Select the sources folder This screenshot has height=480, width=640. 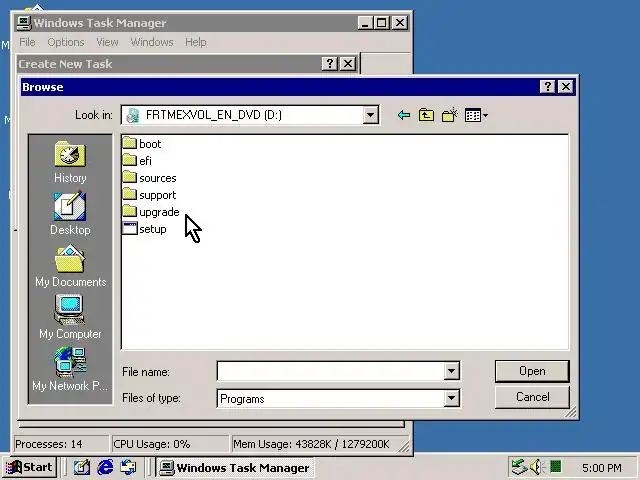[x=150, y=178]
